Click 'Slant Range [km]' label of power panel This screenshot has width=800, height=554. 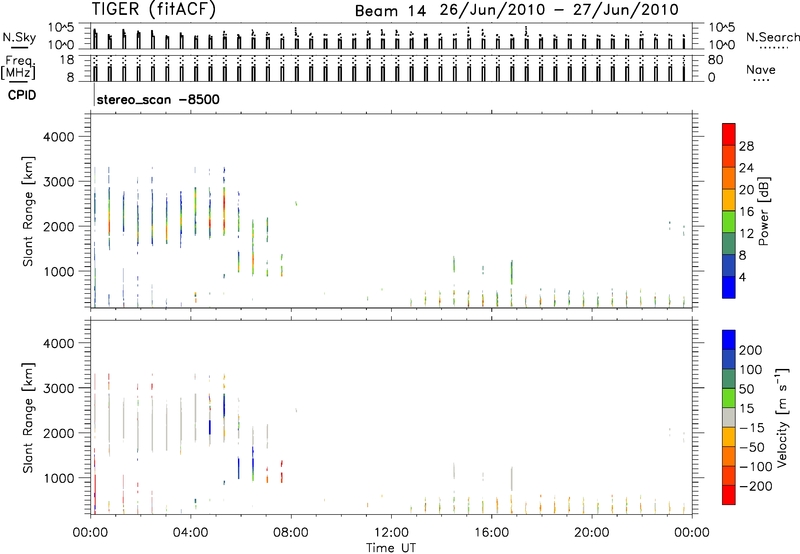pyautogui.click(x=28, y=211)
